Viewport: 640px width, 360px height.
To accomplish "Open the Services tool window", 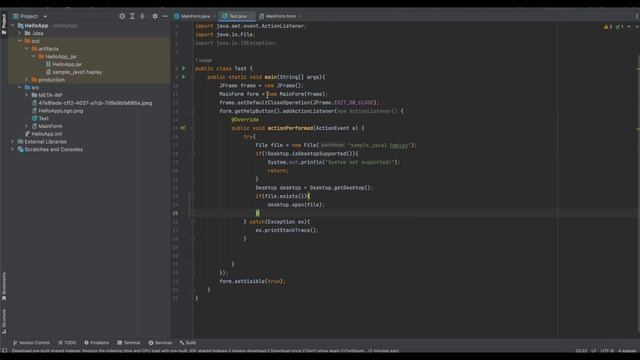I will [160, 343].
